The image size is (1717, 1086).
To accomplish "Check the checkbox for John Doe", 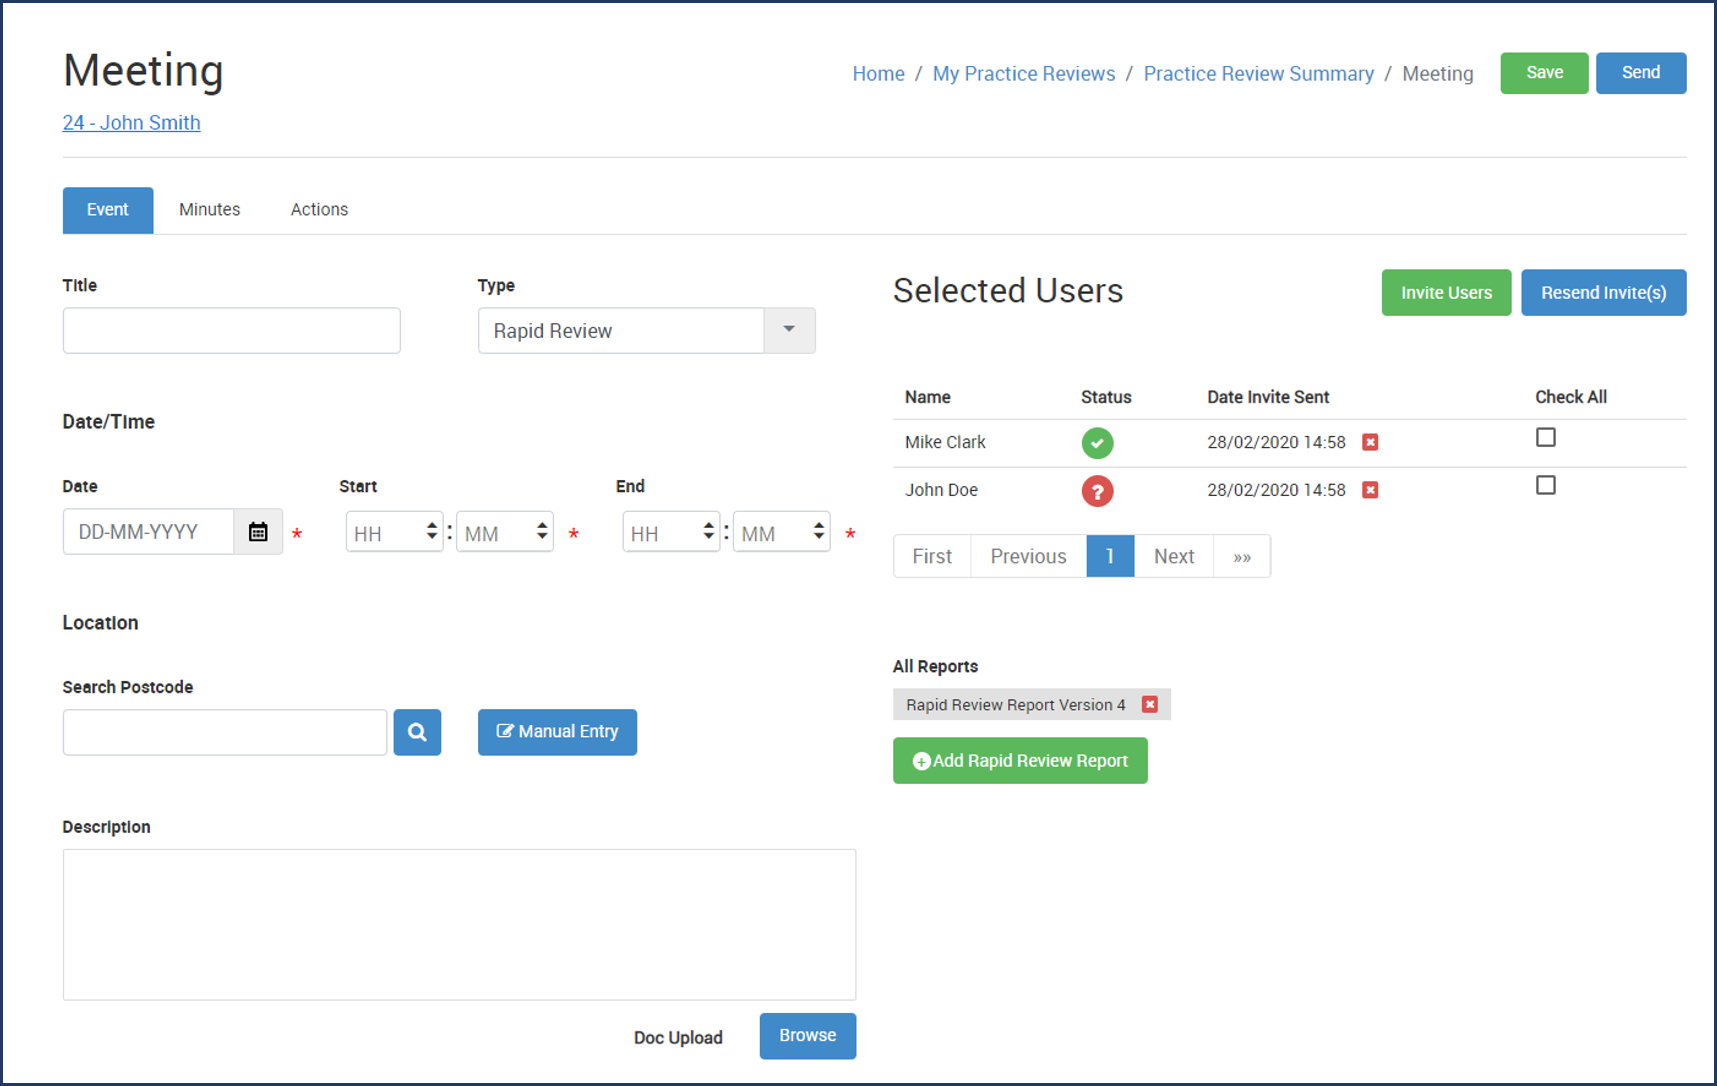I will pos(1545,486).
